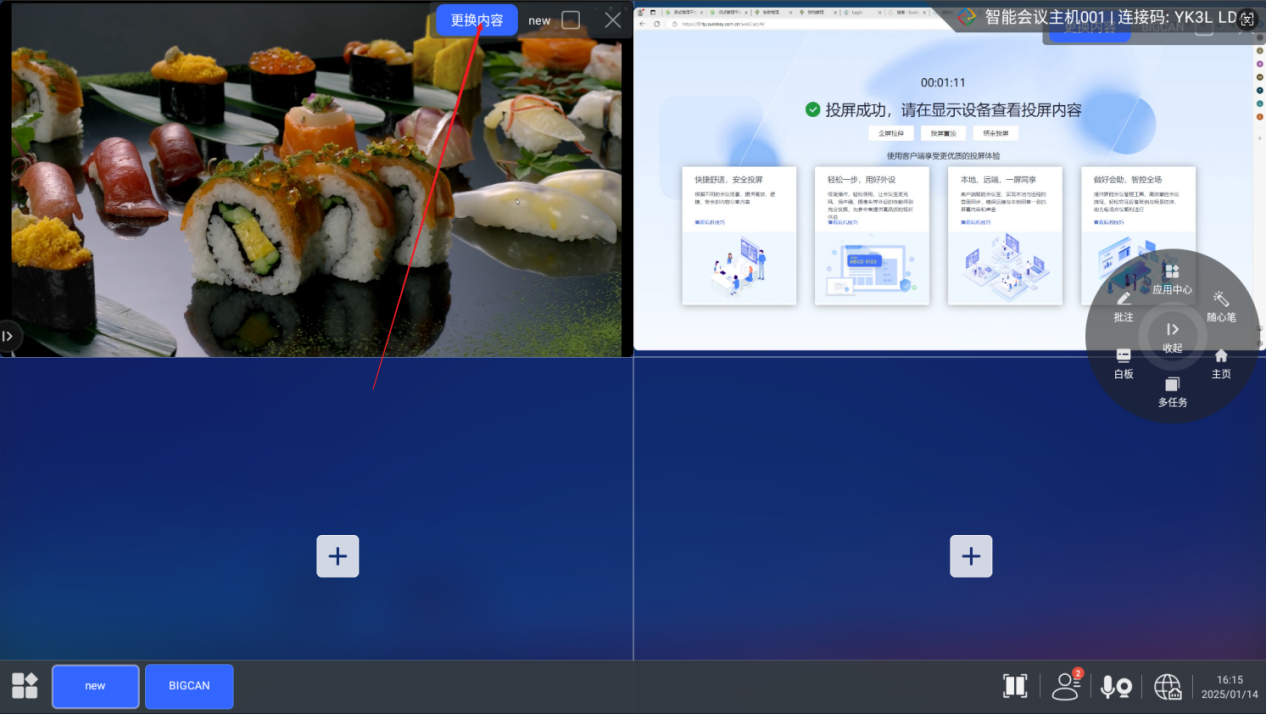This screenshot has height=714, width=1266.
Task: Expand the left side panel arrow
Action: click(8, 336)
